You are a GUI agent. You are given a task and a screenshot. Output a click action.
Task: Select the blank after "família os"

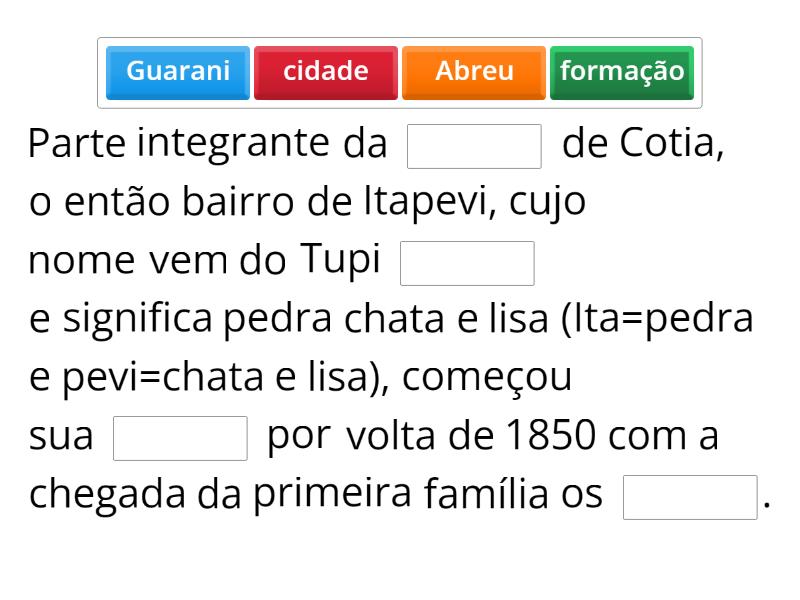coord(690,497)
